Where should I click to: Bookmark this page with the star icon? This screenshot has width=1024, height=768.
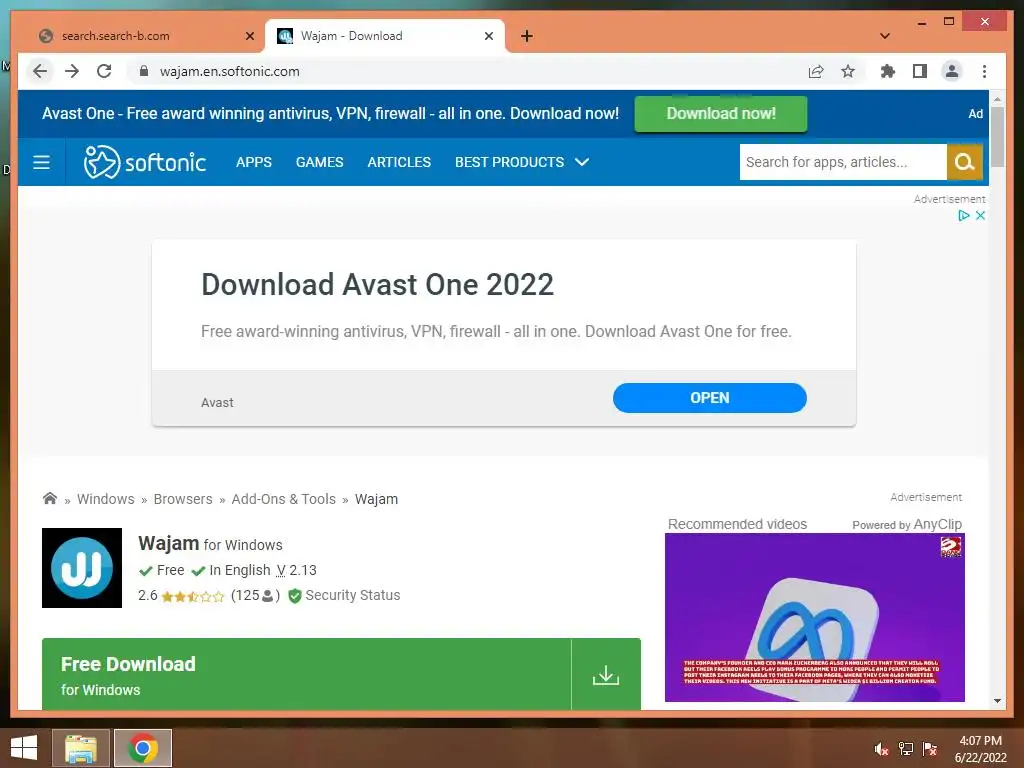click(x=848, y=71)
